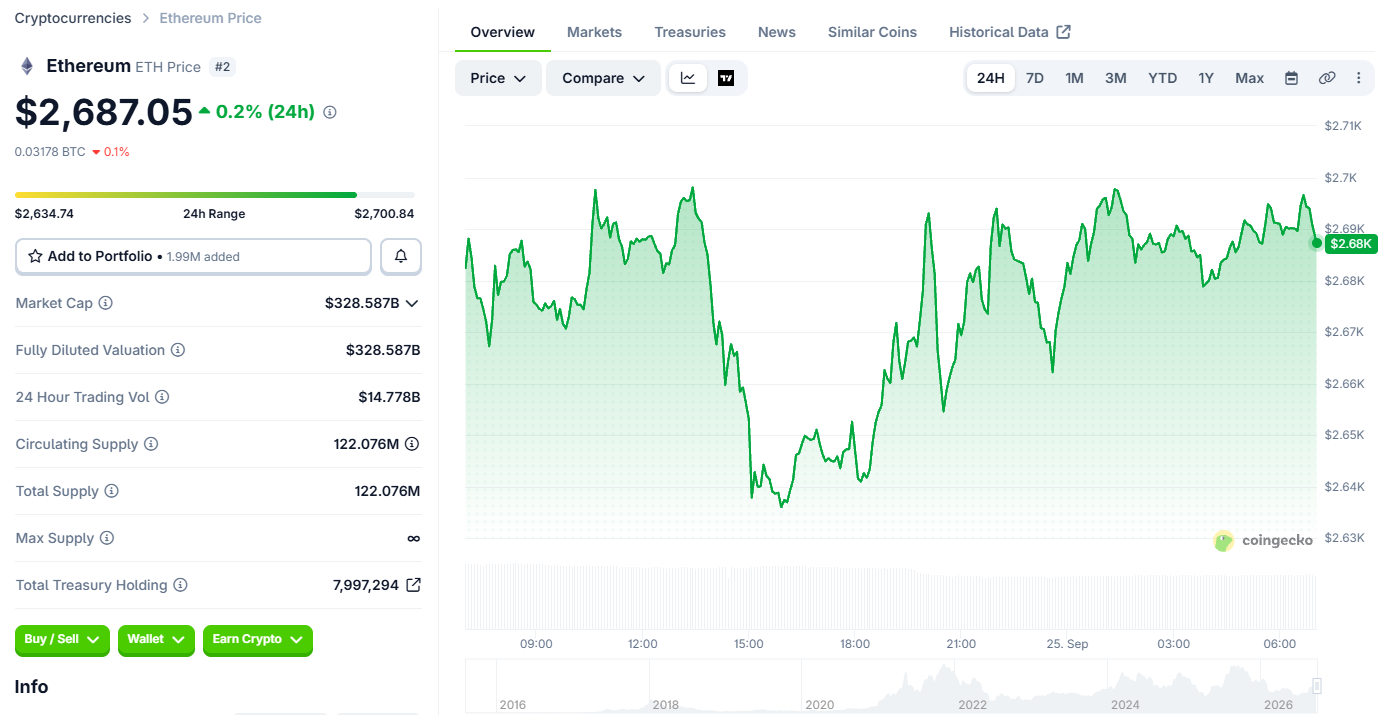
Task: Open Circulating Supply label info icon
Action: point(151,444)
